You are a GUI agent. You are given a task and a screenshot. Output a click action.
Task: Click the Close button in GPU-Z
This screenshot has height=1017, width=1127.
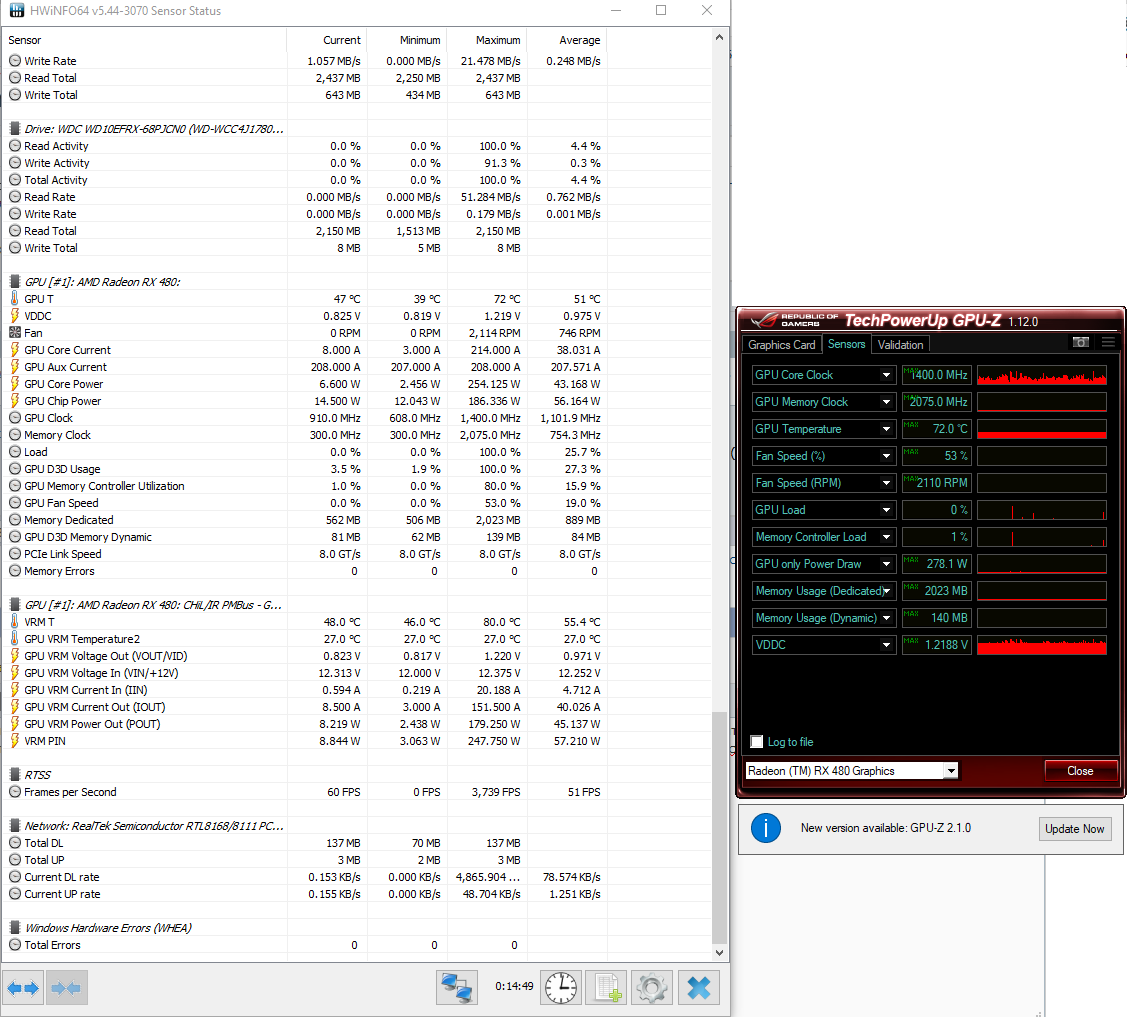(1080, 771)
